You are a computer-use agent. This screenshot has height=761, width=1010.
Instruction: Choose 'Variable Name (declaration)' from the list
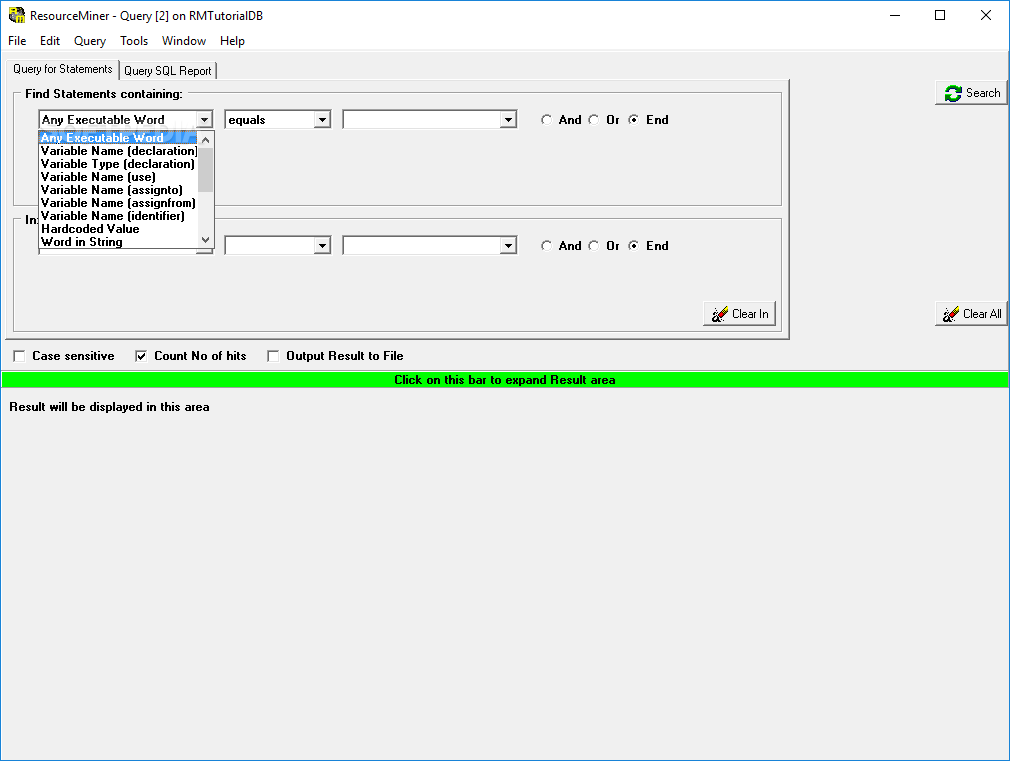point(118,151)
